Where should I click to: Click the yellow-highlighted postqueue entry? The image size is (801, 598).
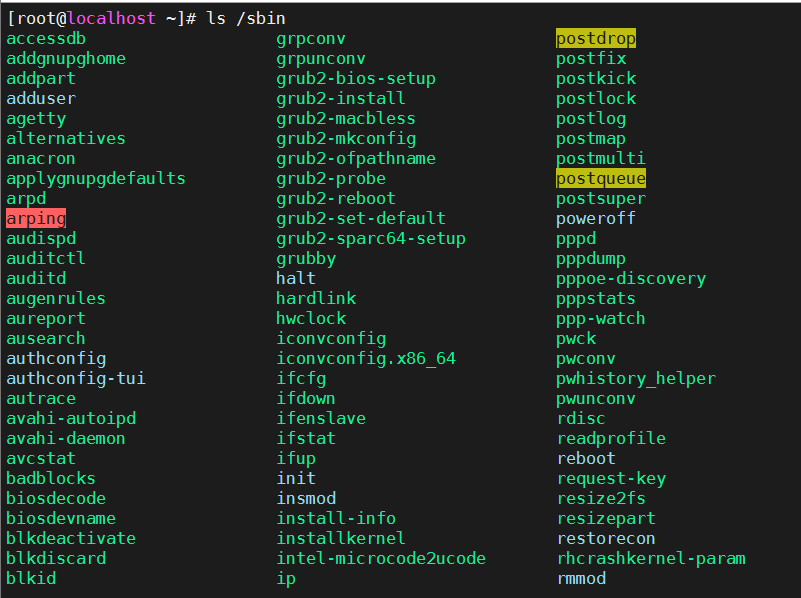[600, 178]
